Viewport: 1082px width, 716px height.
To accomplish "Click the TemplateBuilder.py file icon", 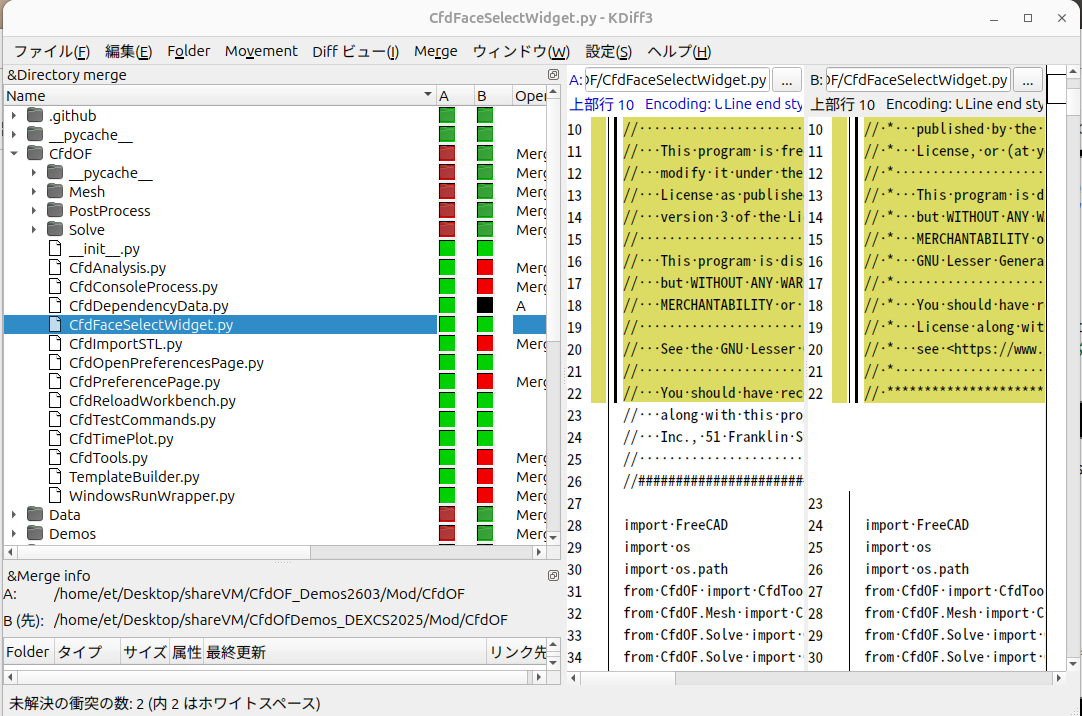I will click(57, 477).
